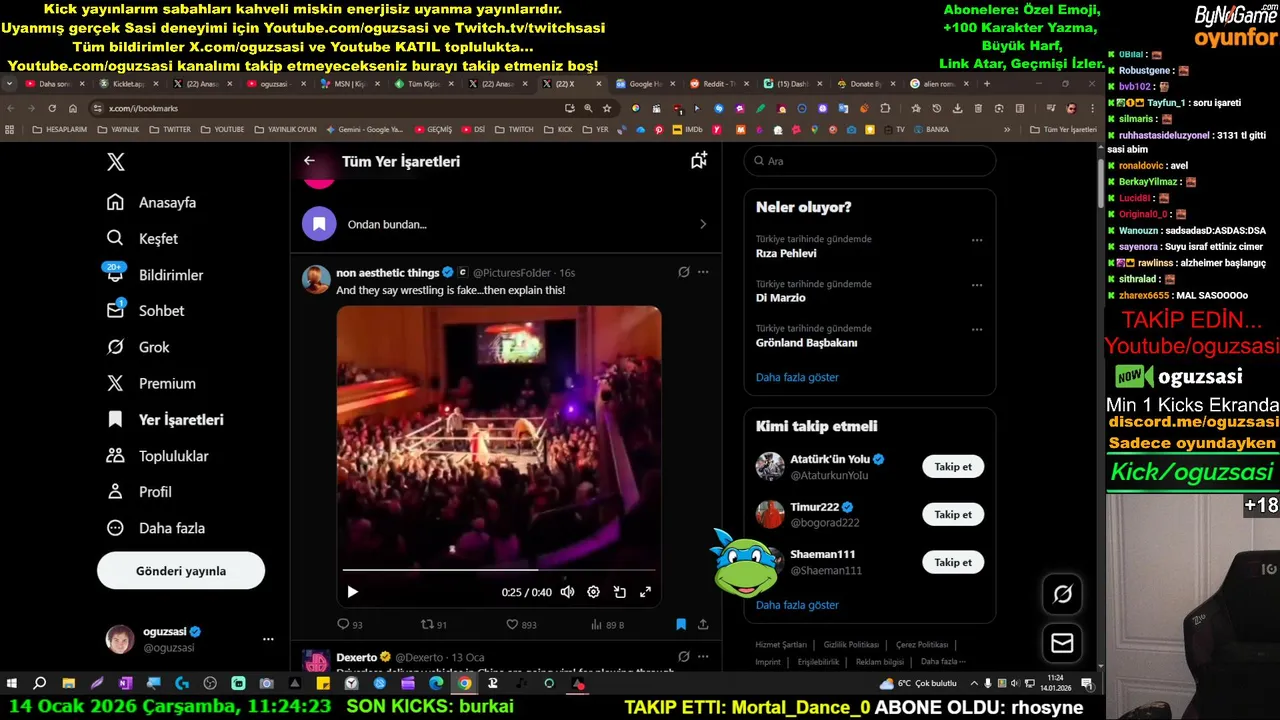The height and width of the screenshot is (720, 1280).
Task: Switch to the Google Ha browser tab
Action: (x=647, y=84)
